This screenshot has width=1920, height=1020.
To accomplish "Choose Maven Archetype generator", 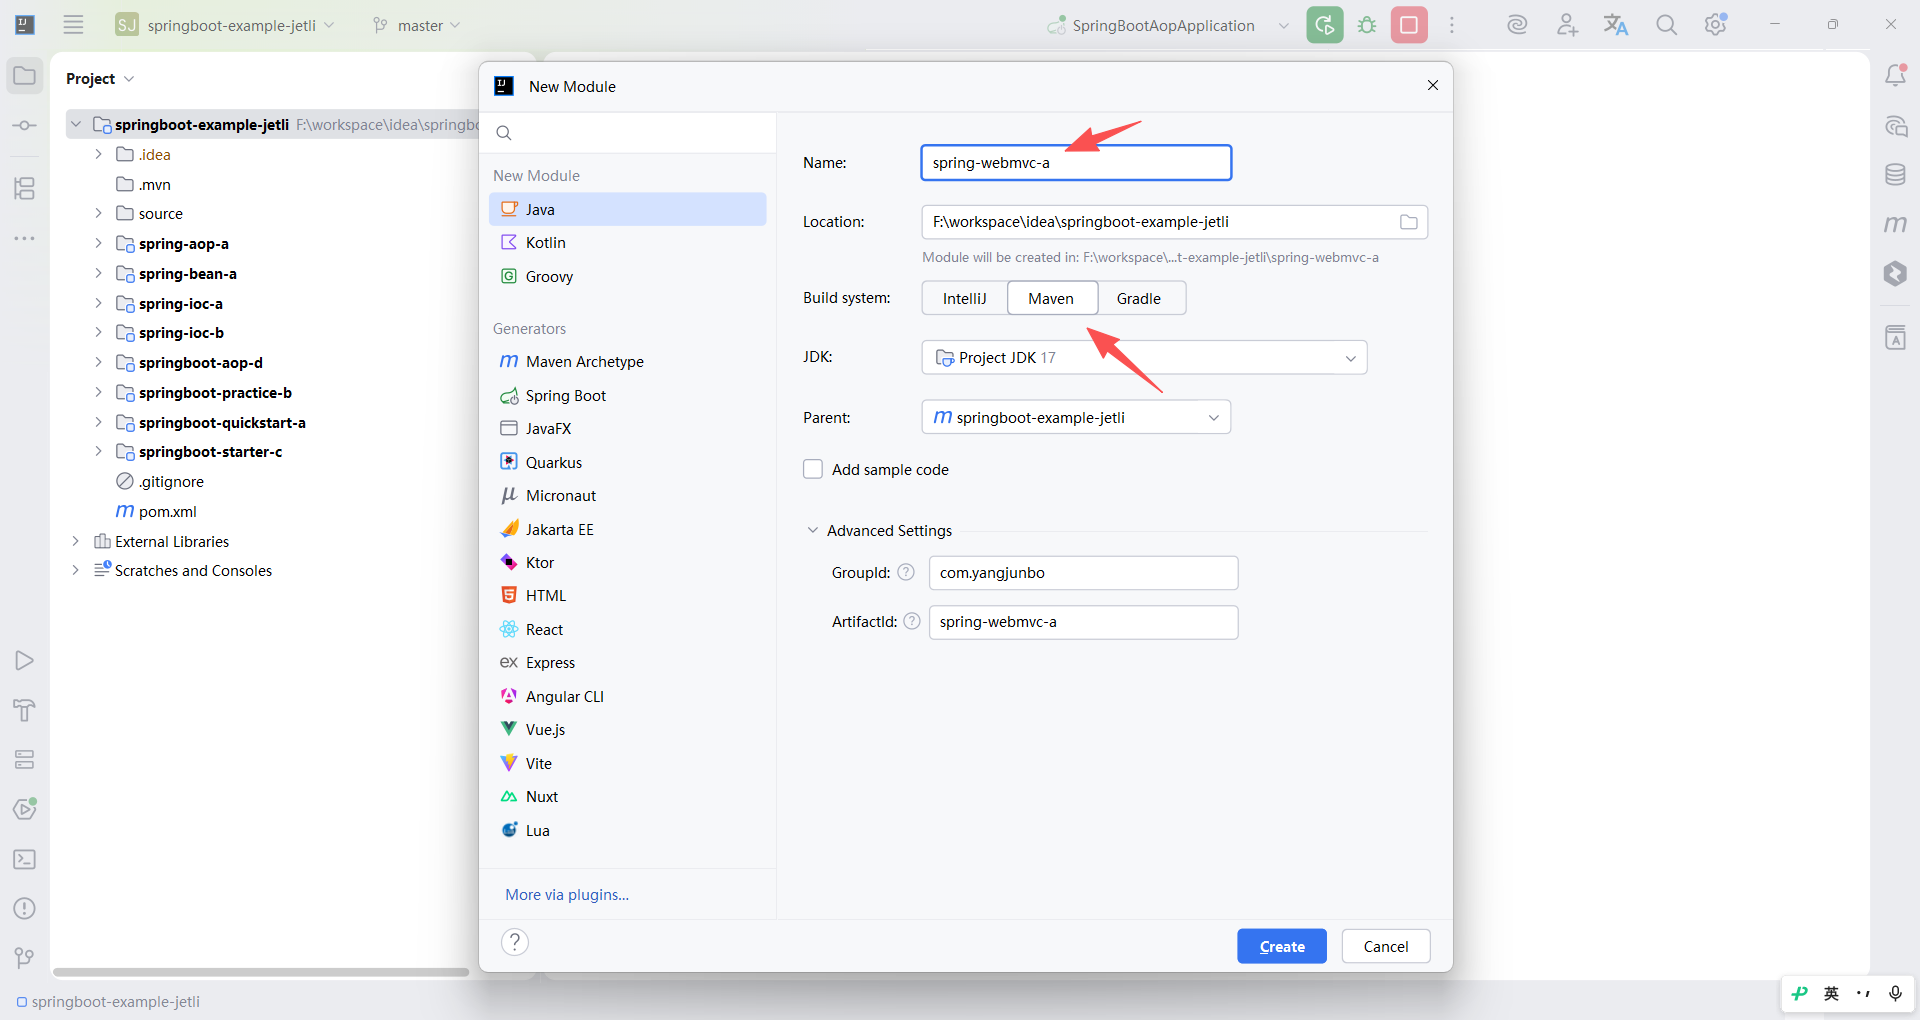I will [628, 361].
